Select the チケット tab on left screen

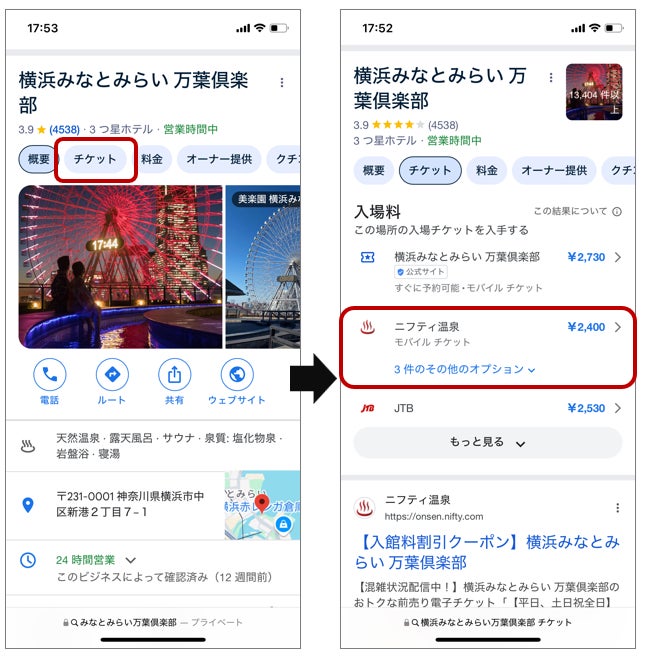[x=95, y=159]
